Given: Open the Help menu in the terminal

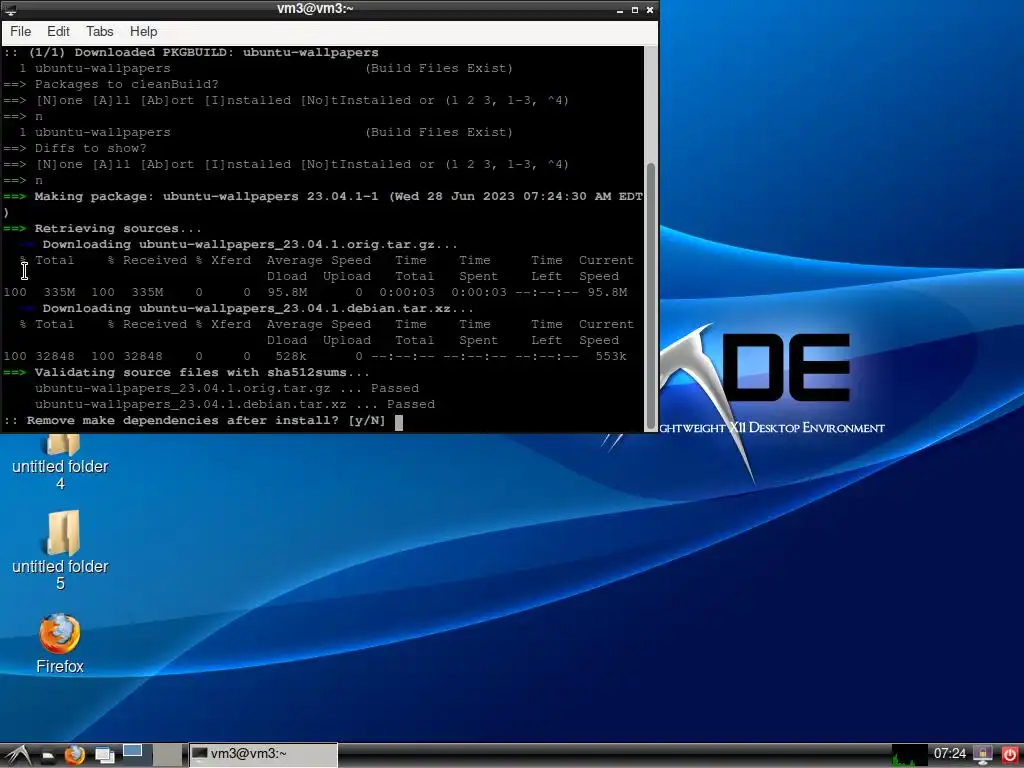Looking at the screenshot, I should 143,31.
